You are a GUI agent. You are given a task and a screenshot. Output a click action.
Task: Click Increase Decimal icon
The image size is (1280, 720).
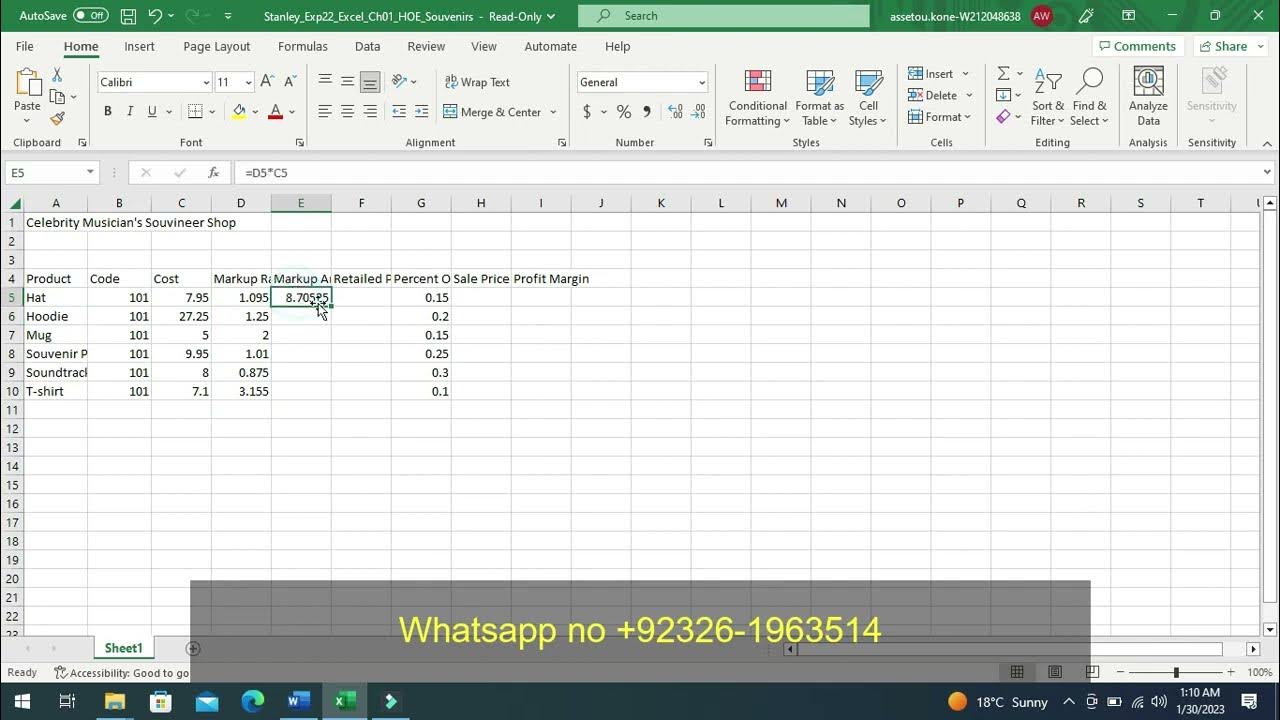coord(675,112)
